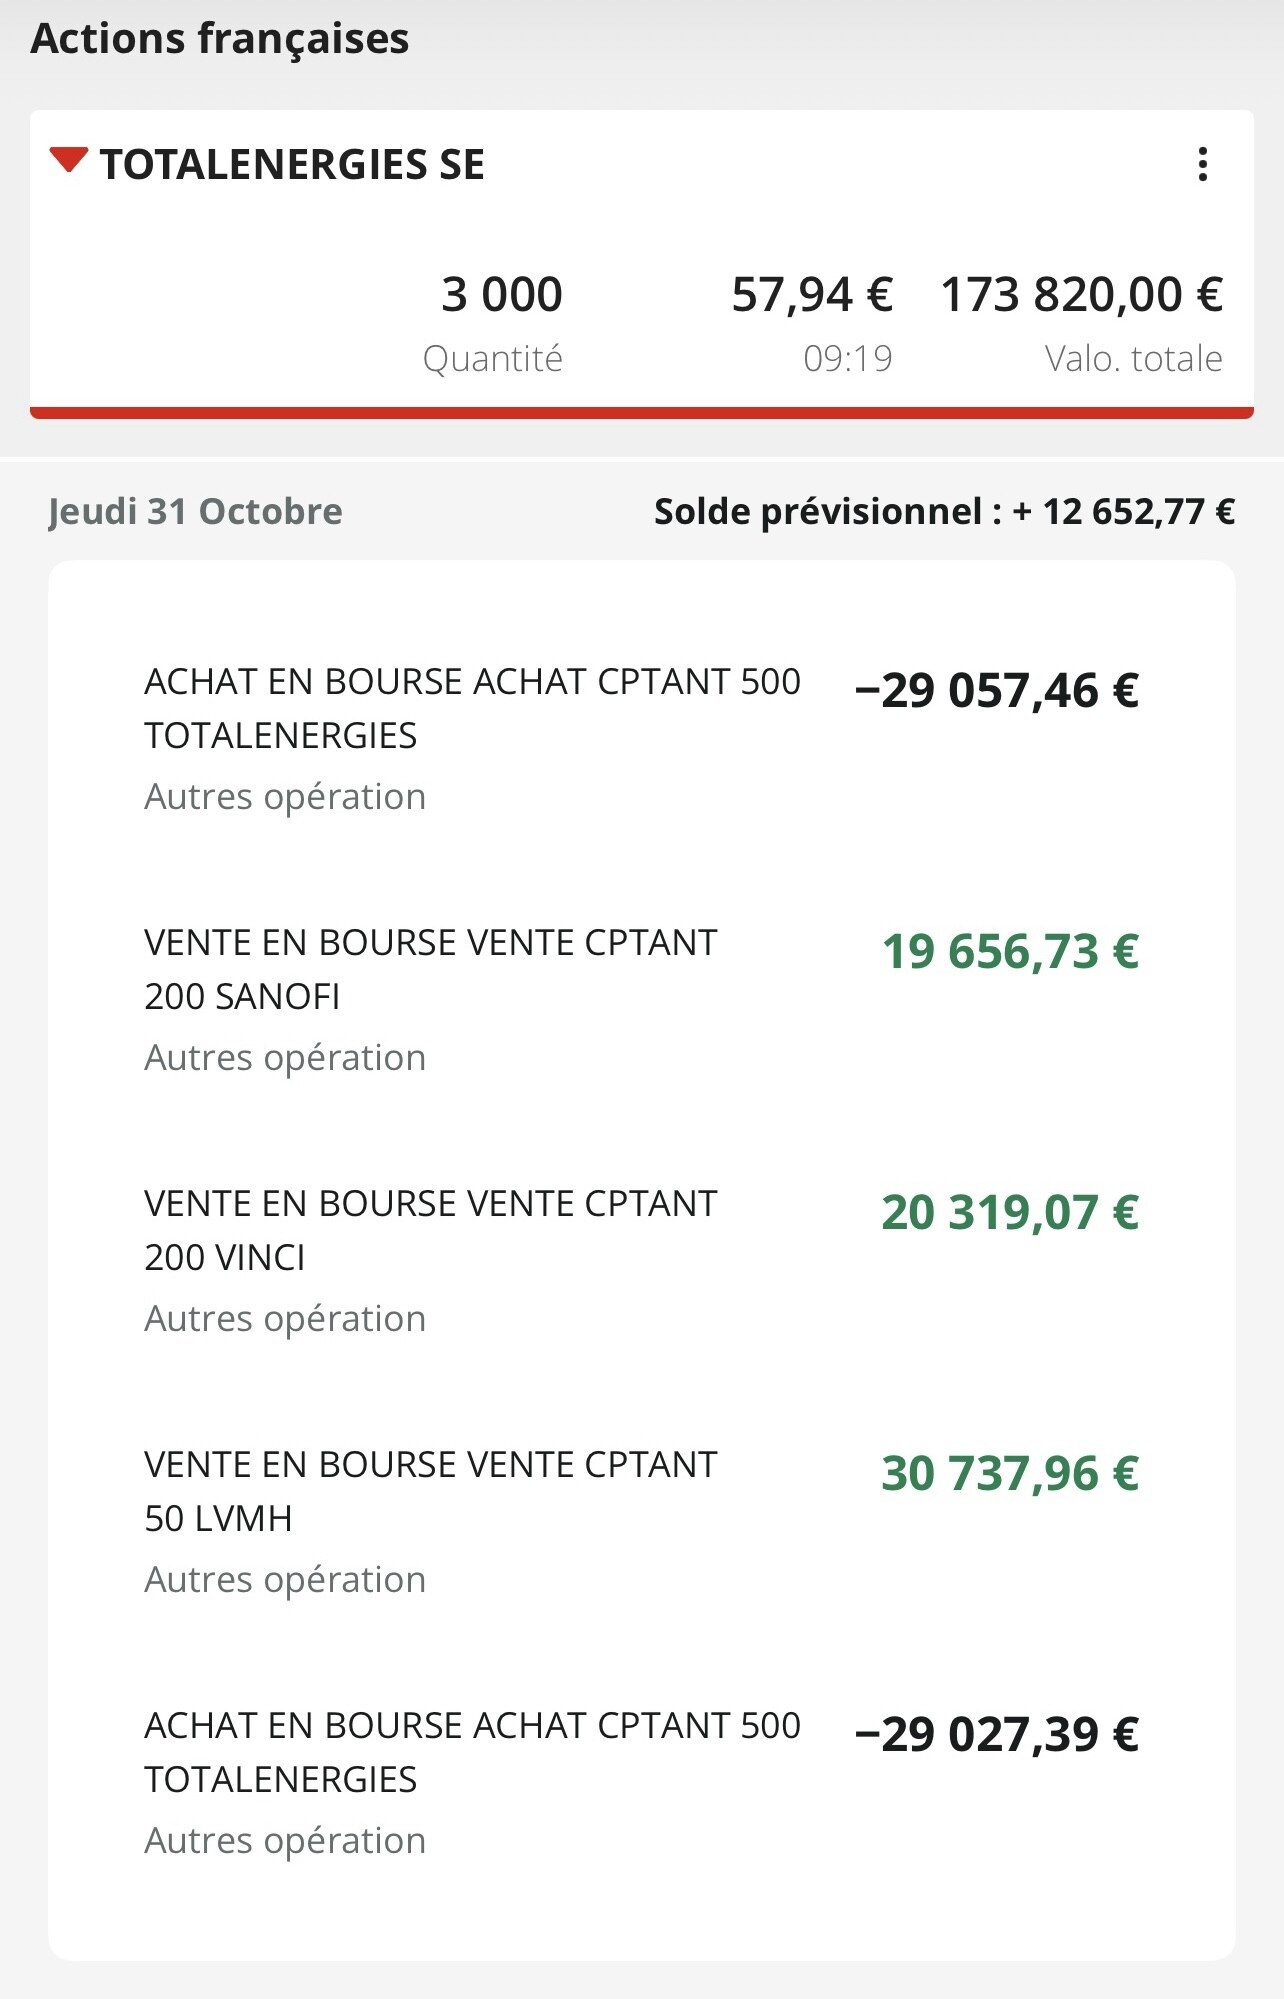
Task: Open the first TotalEnergies purchase of −29 057,46 €
Action: [472, 708]
